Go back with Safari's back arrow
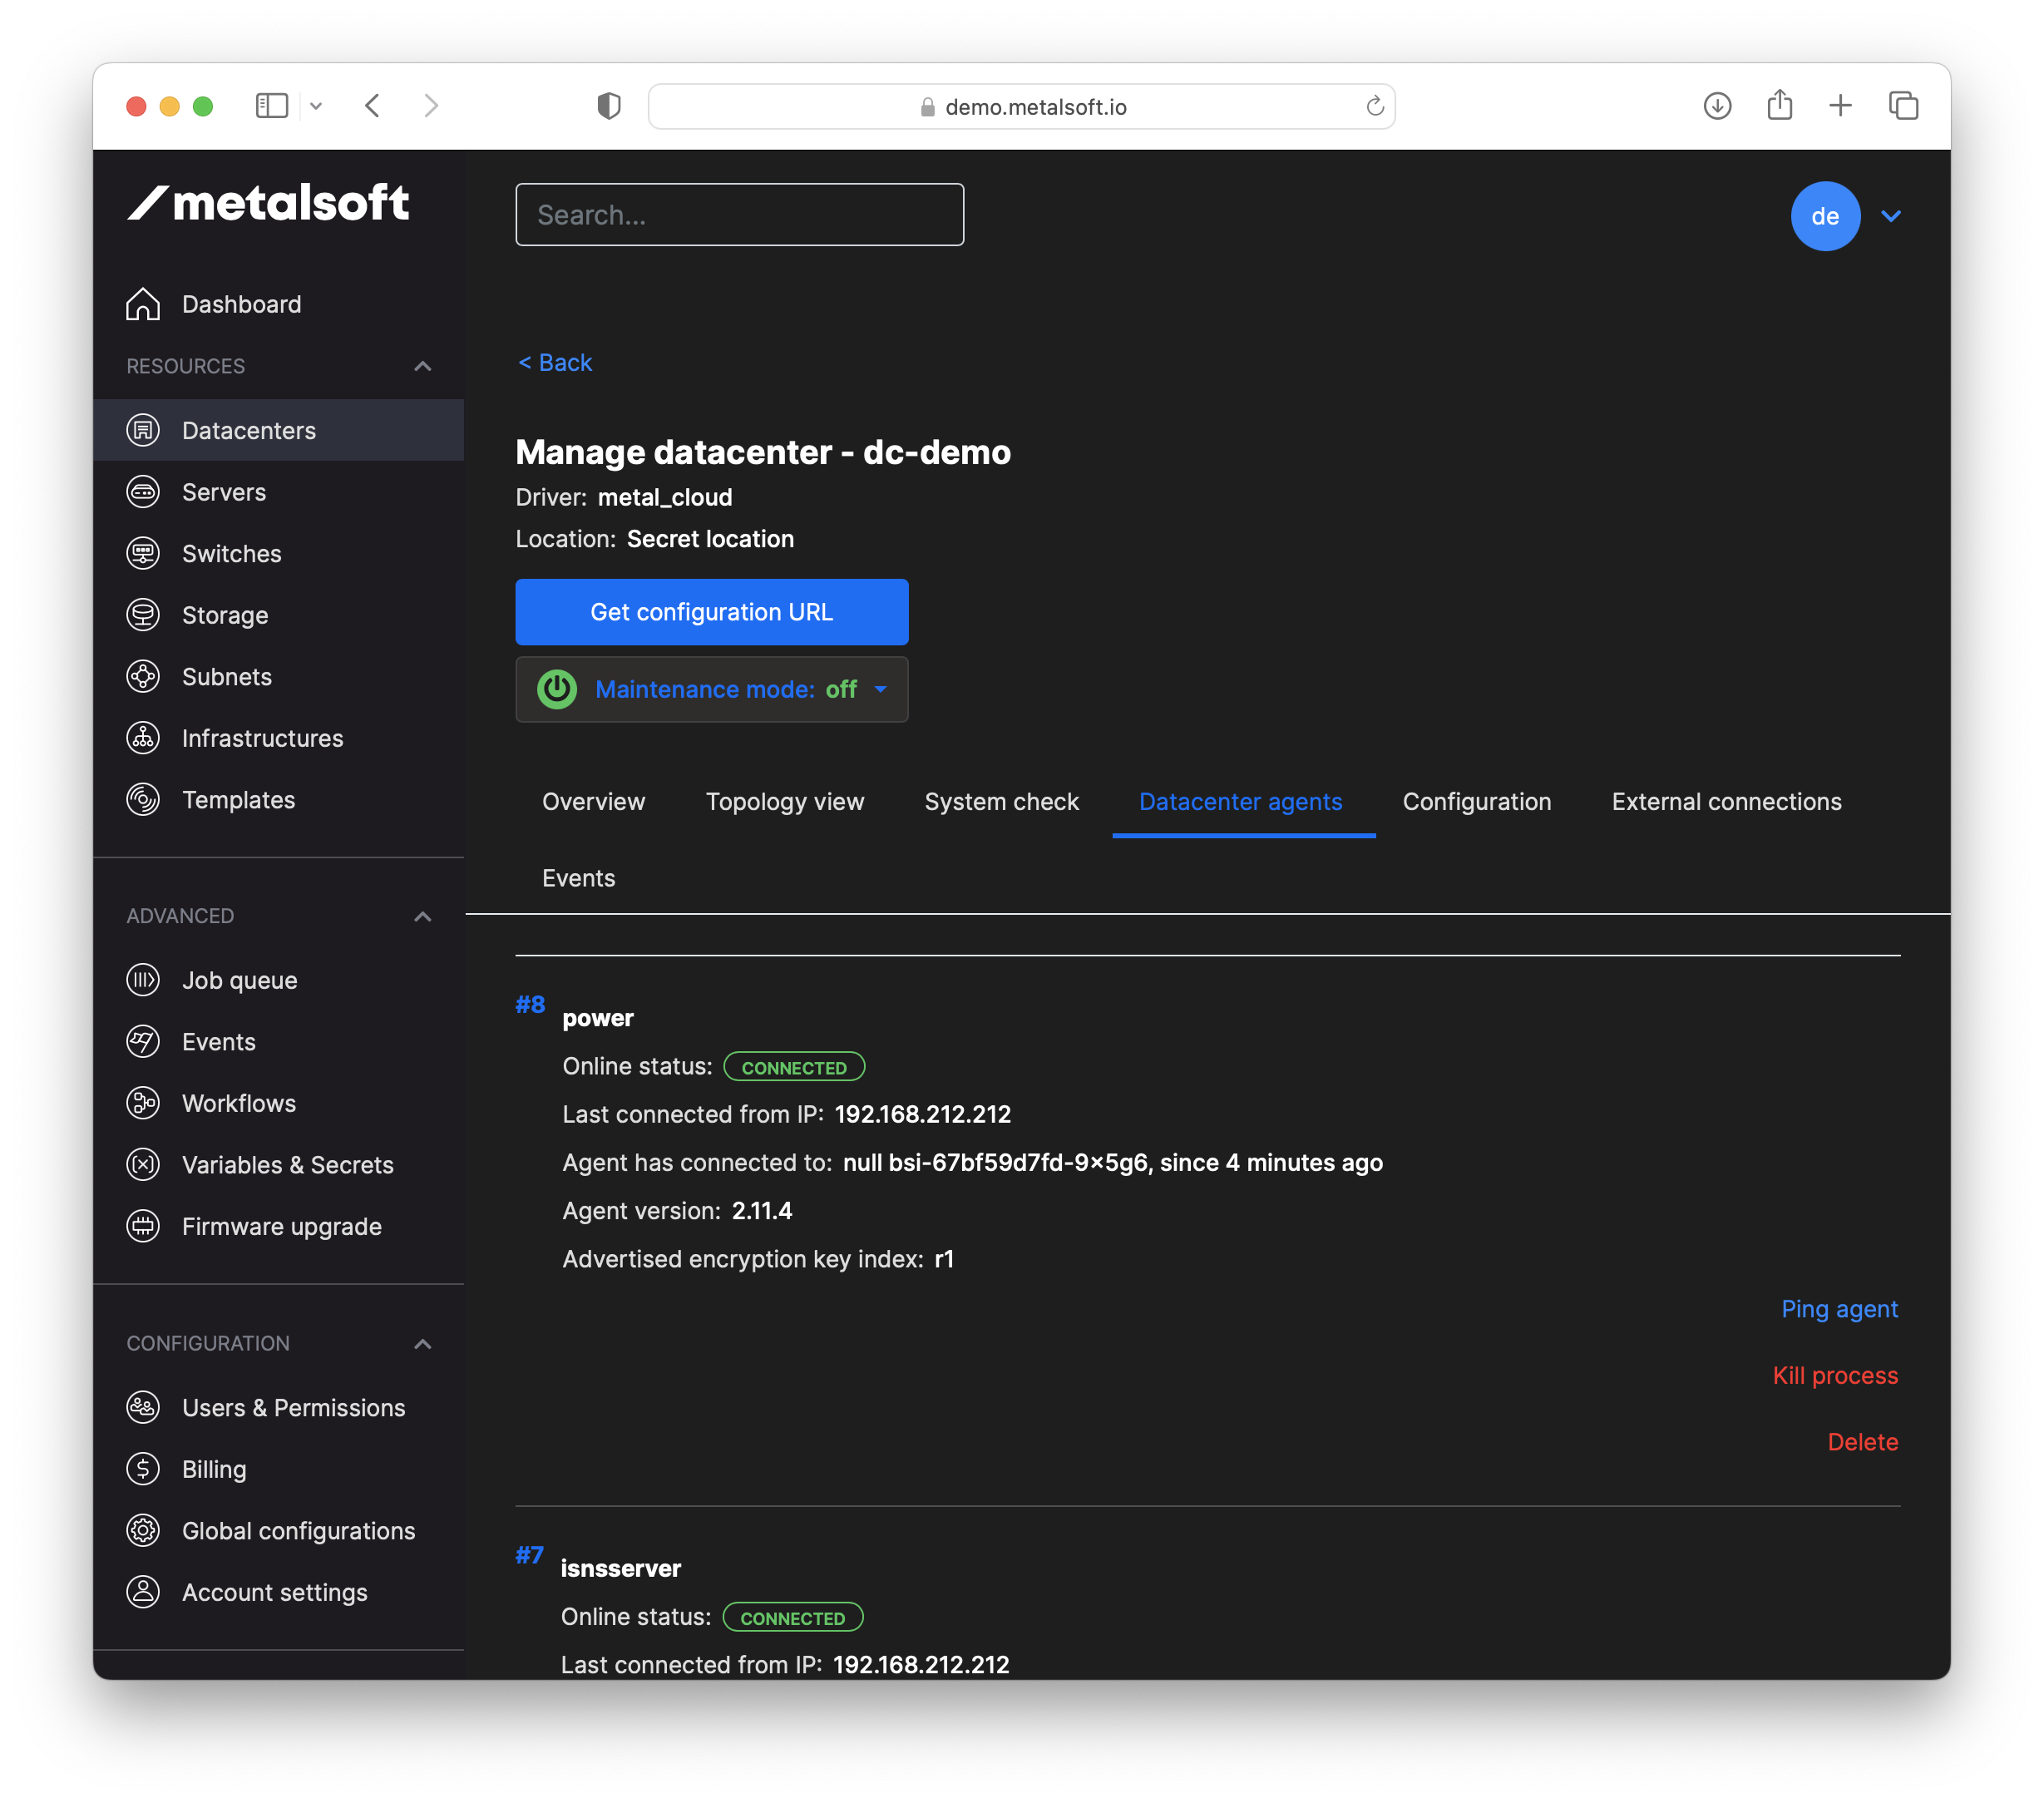2044x1803 pixels. pos(373,106)
